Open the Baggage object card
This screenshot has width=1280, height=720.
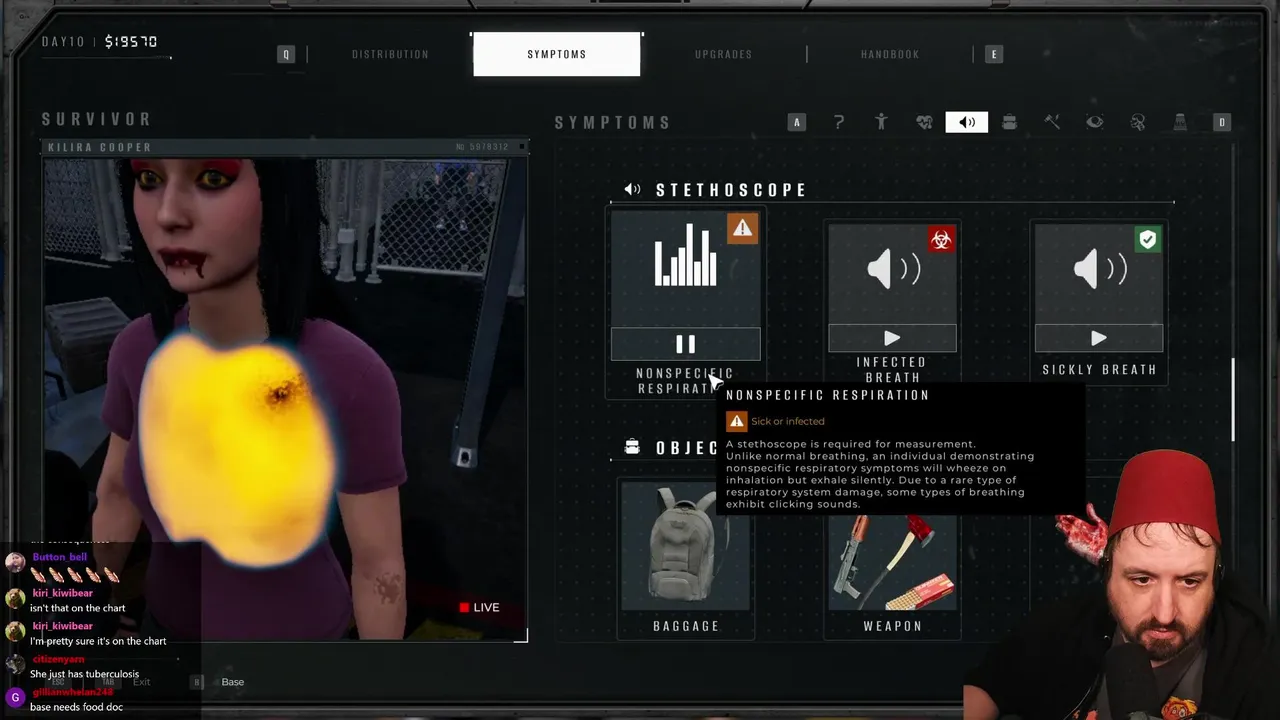coord(686,558)
